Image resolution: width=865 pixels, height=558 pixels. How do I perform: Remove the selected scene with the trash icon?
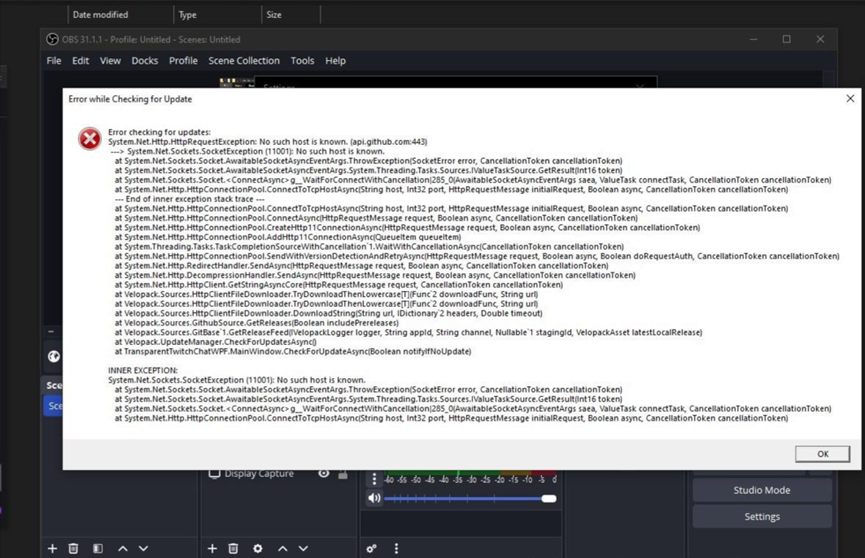[x=73, y=549]
